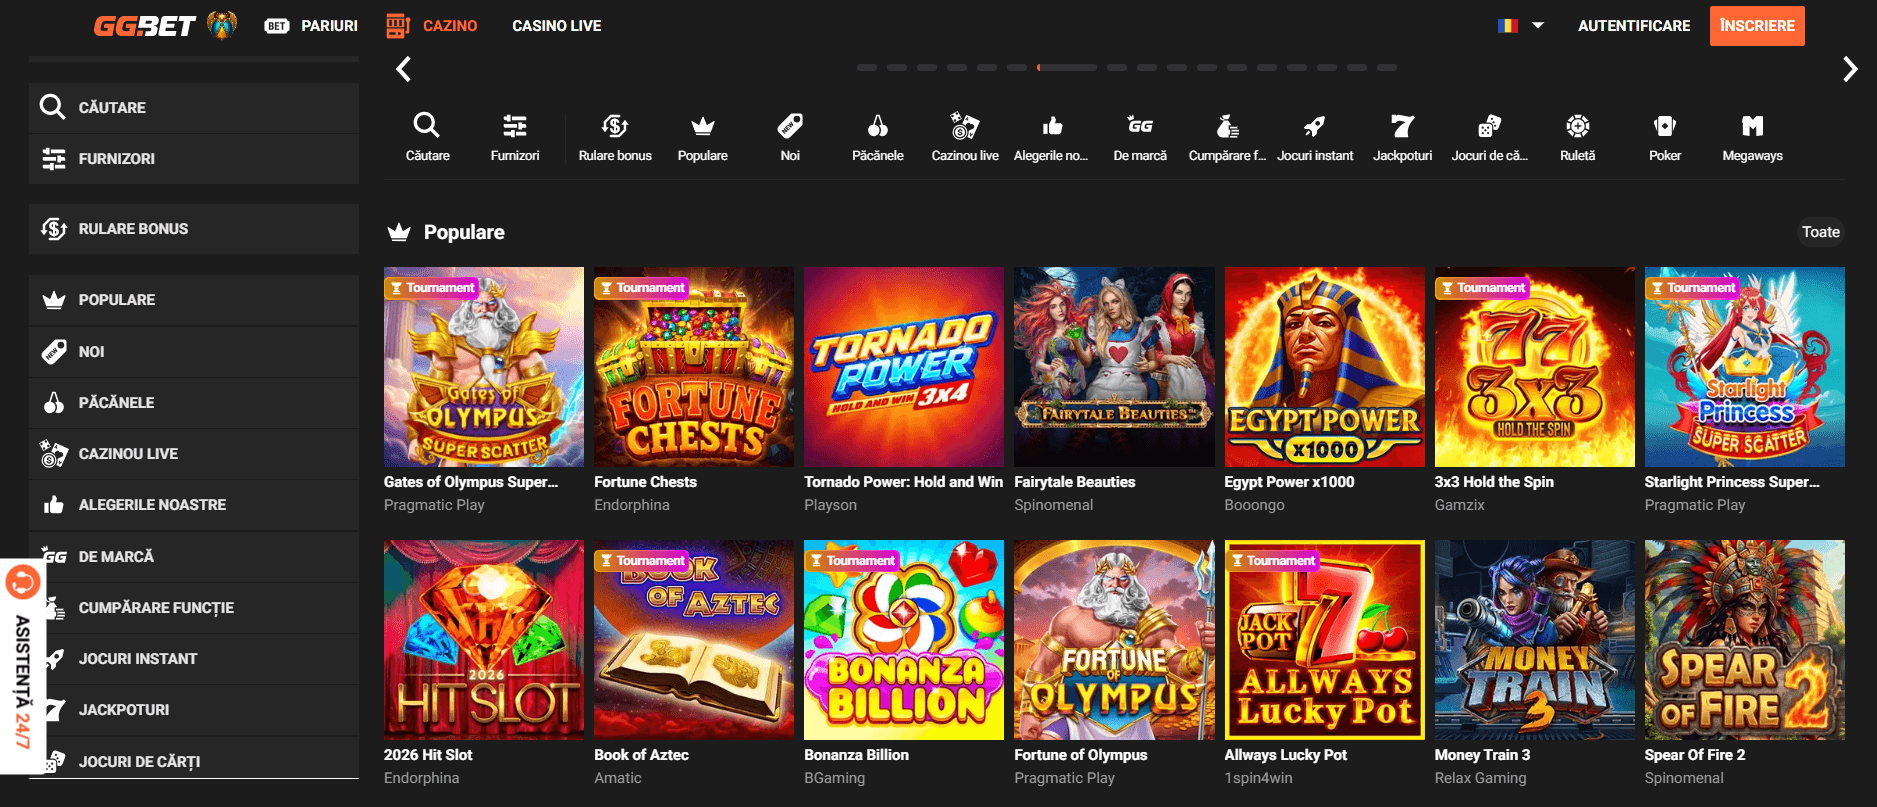The height and width of the screenshot is (807, 1877).
Task: Select PĂCĂNELE in the left sidebar
Action: (x=194, y=403)
